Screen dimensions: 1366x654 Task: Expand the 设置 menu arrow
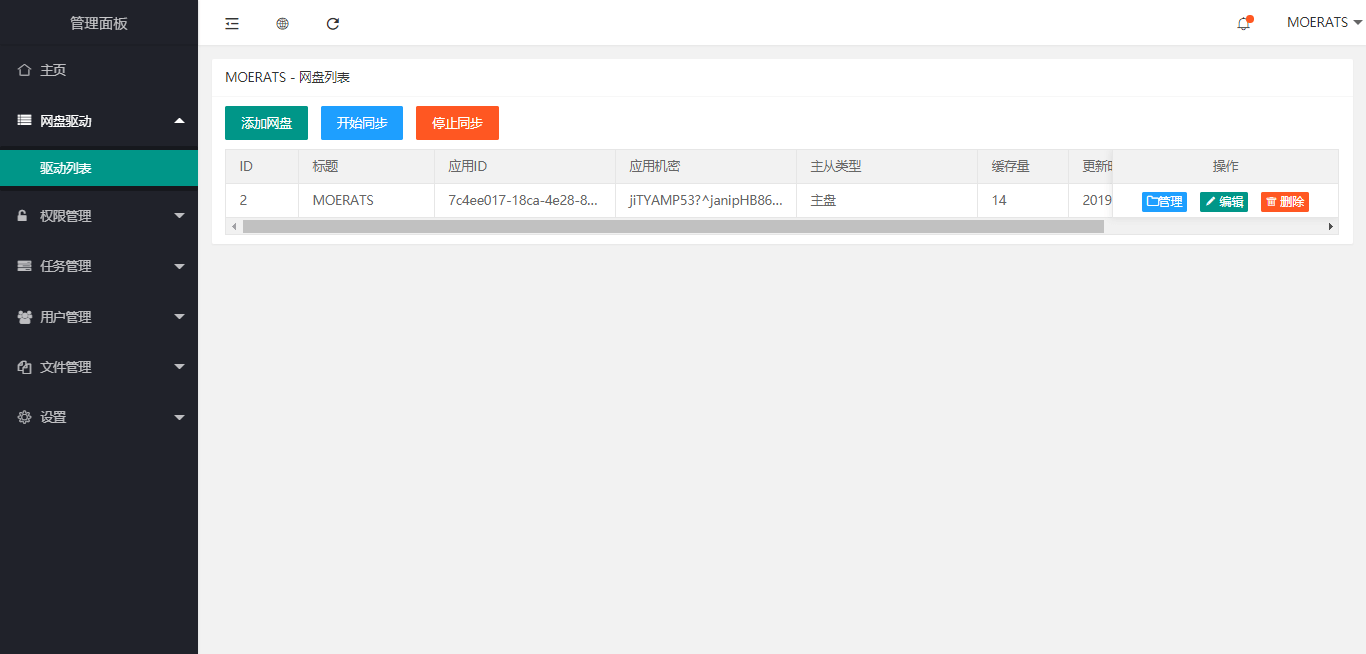pos(179,417)
